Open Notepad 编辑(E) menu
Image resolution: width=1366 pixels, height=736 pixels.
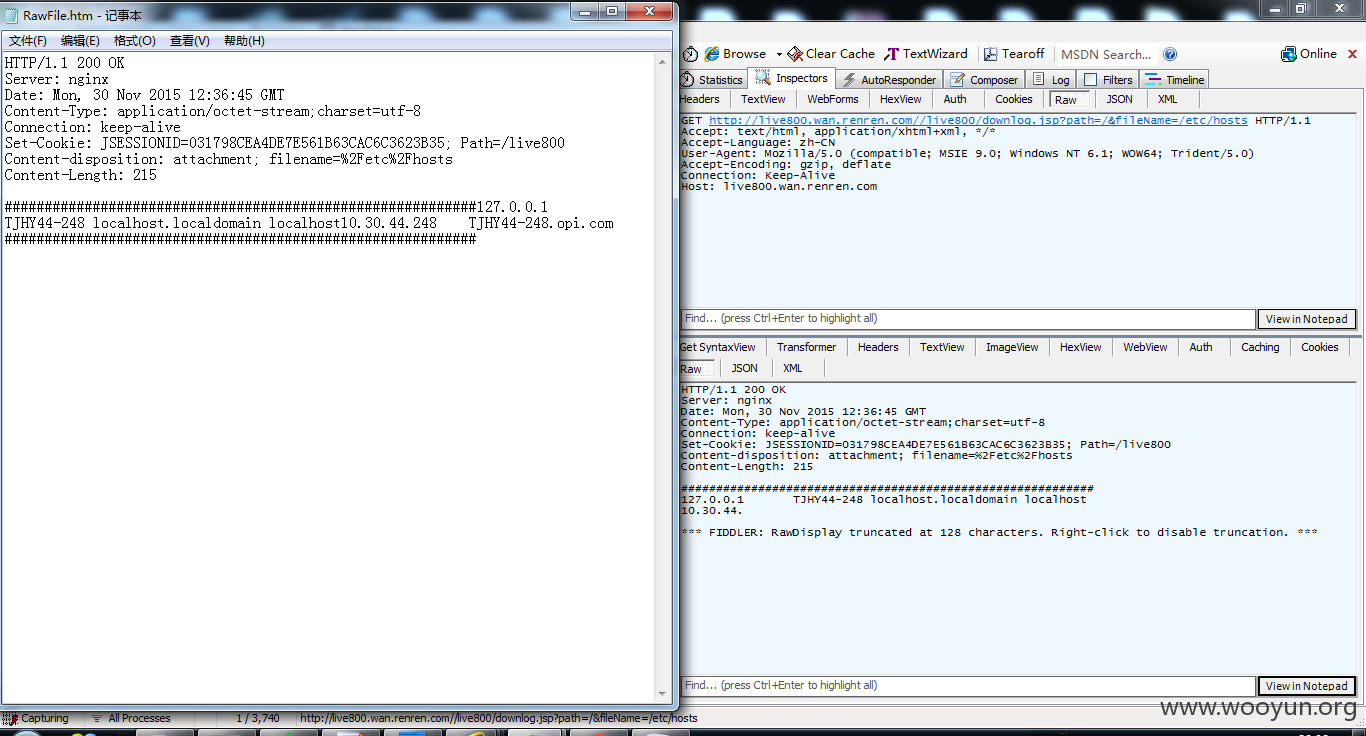pyautogui.click(x=80, y=41)
